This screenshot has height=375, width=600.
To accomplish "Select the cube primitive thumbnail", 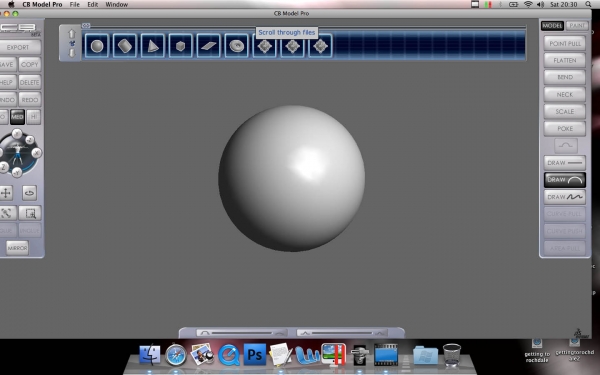I will (x=181, y=46).
